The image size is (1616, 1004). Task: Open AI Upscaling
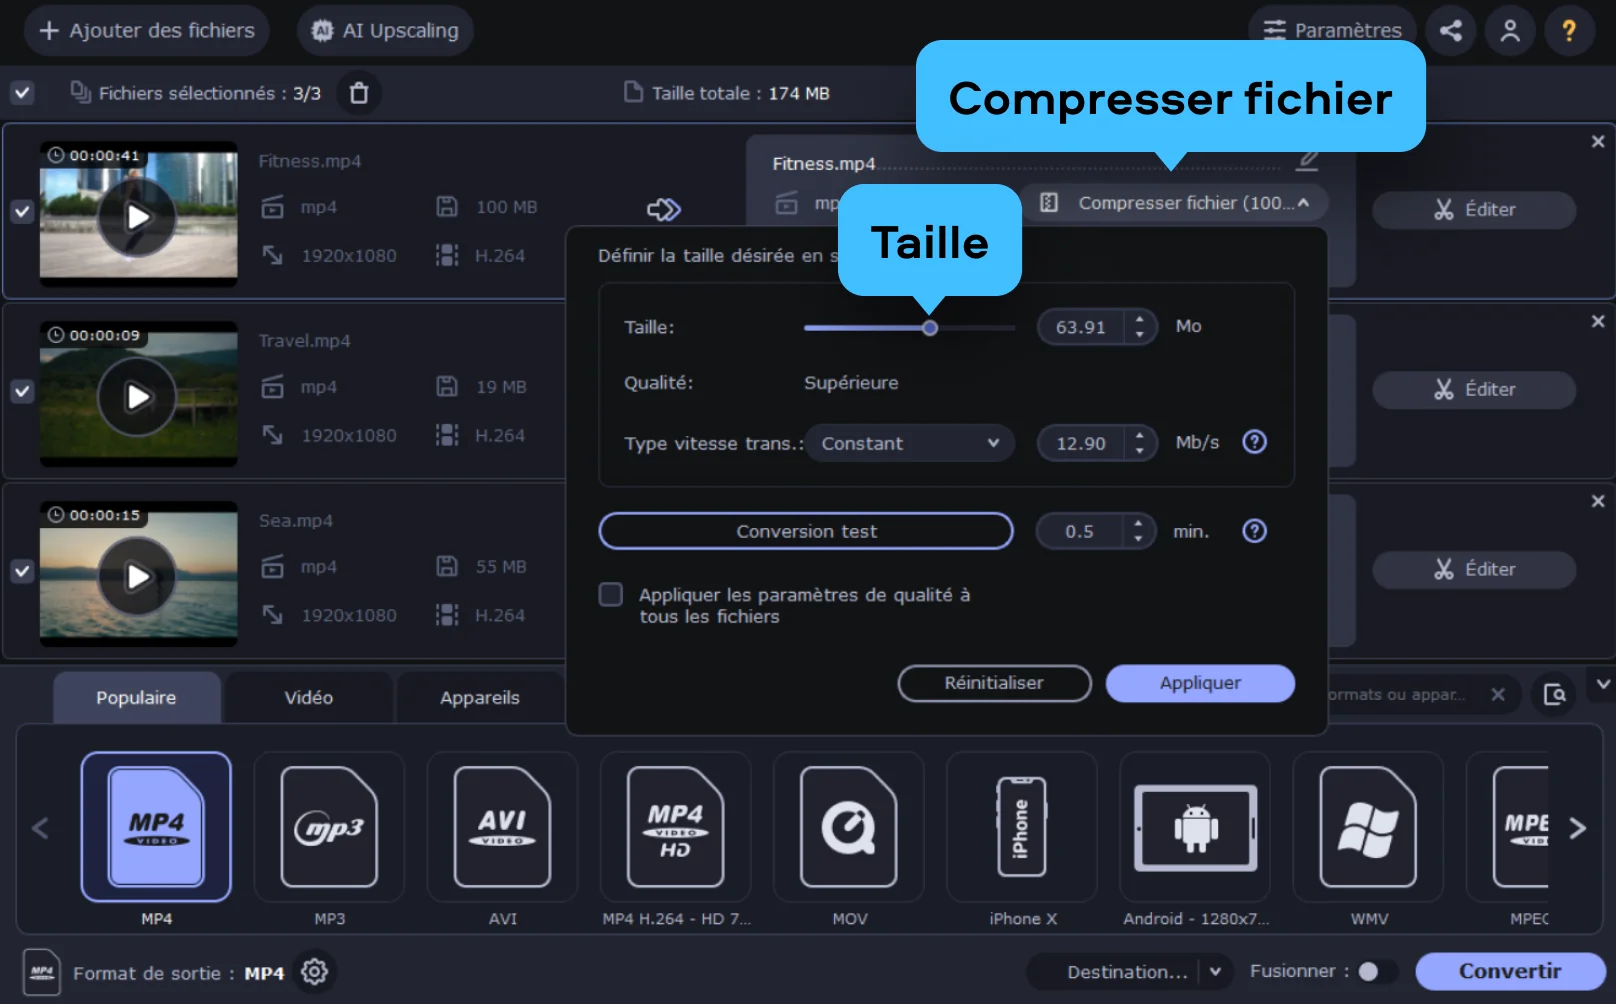coord(385,31)
